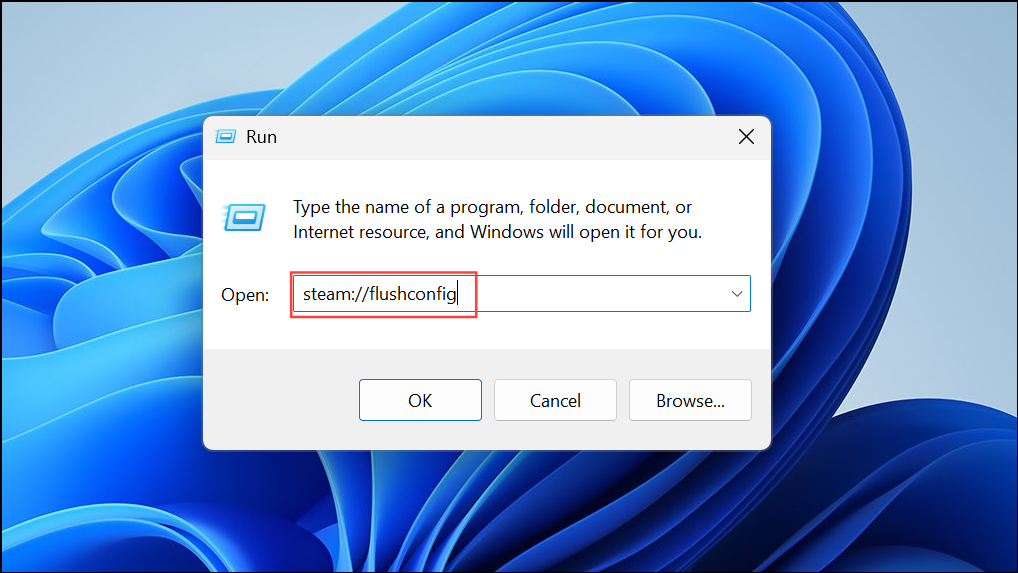Viewport: 1018px width, 573px height.
Task: Click the 'Open:' label
Action: 245,295
